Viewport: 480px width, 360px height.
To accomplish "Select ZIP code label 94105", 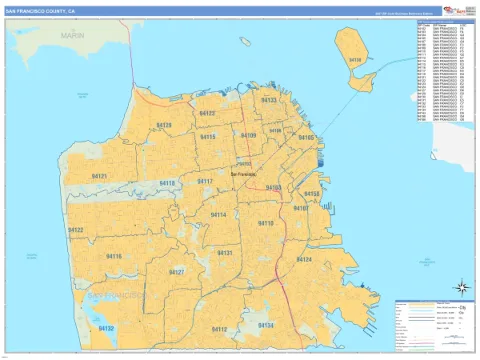I will click(x=306, y=138).
